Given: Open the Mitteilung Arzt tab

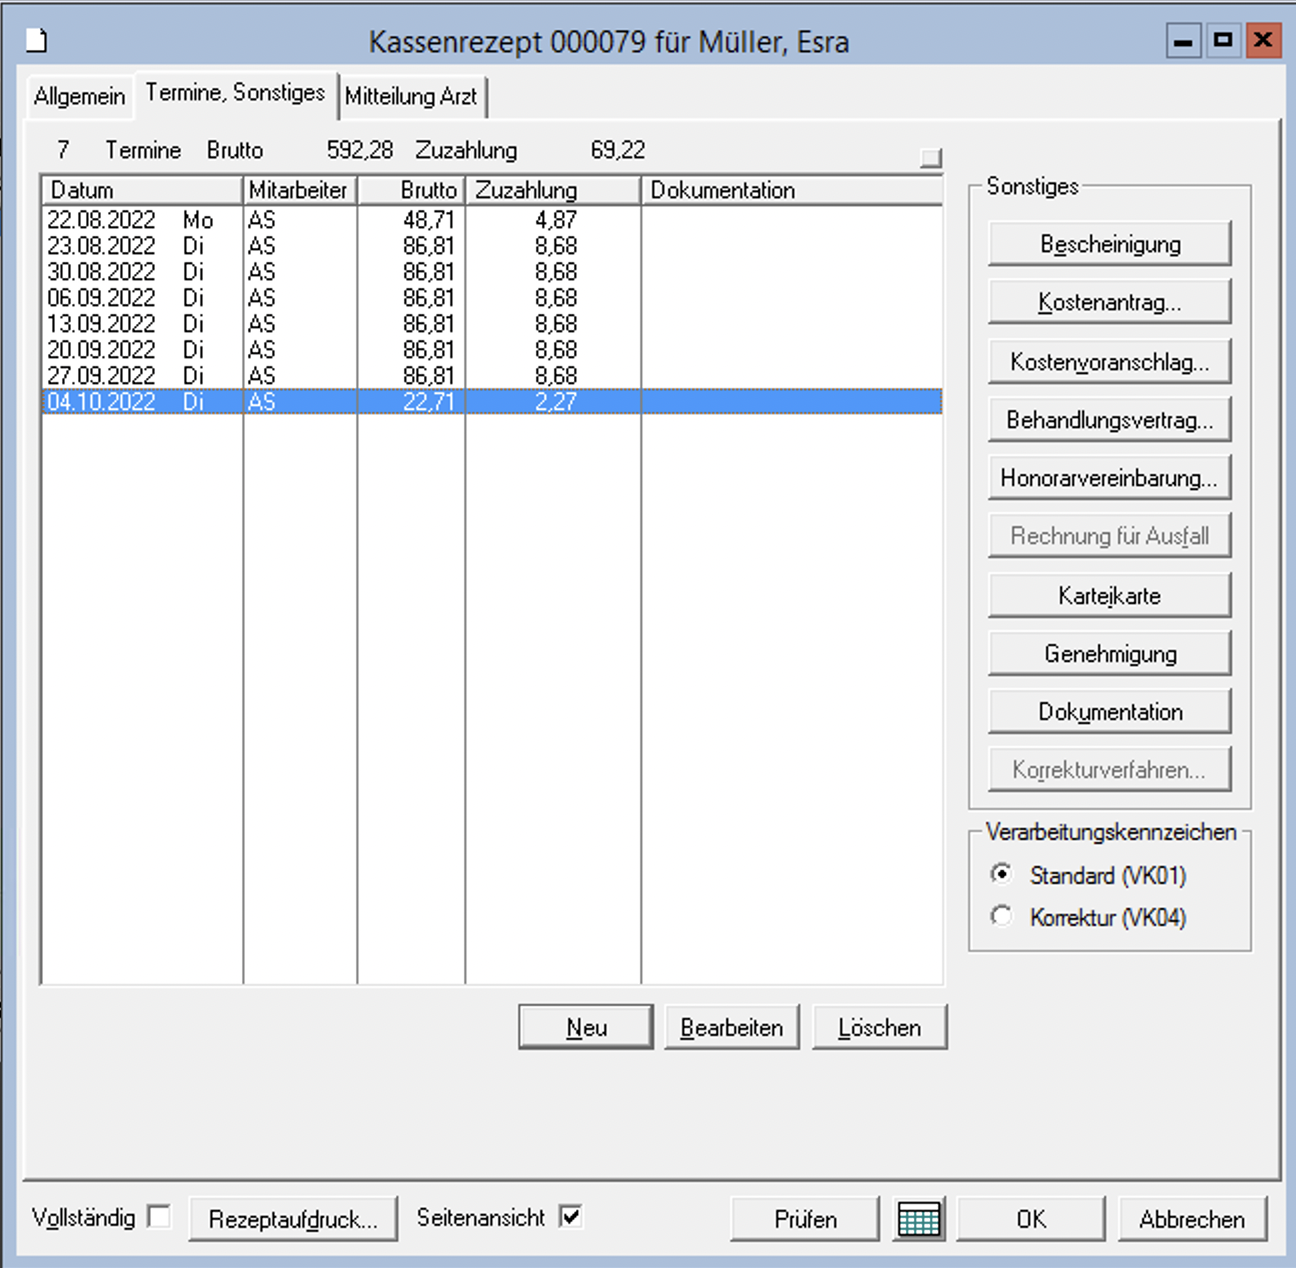Looking at the screenshot, I should [x=411, y=97].
